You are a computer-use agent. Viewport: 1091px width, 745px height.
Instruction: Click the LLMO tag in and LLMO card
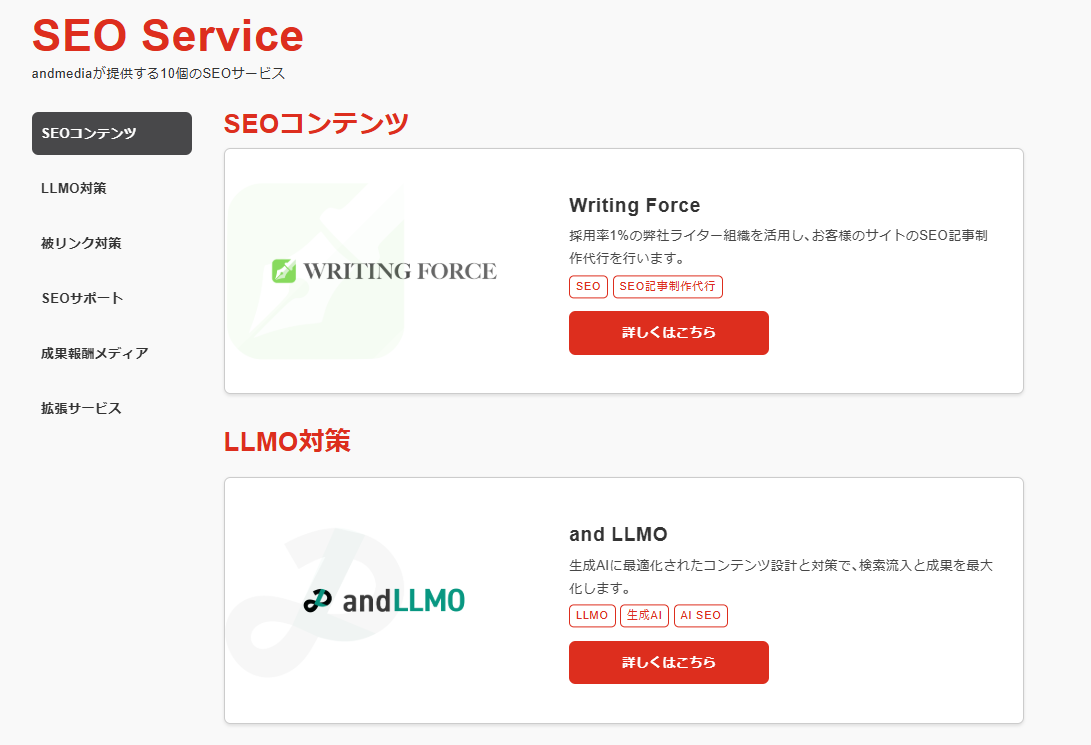click(x=592, y=616)
